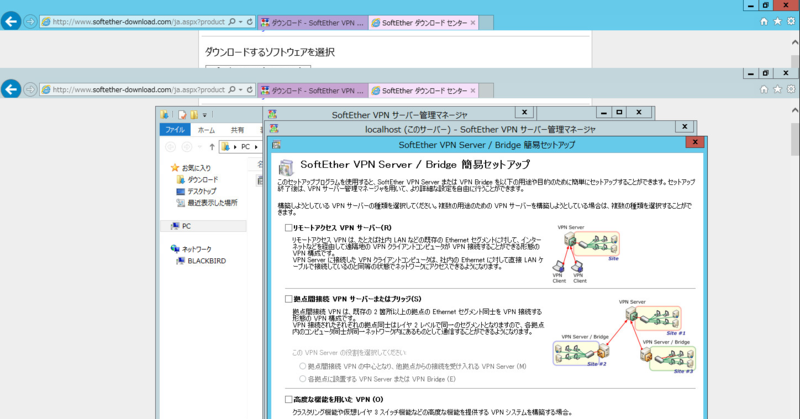This screenshot has width=800, height=419.
Task: Open Explorer quick access customize dropdown
Action: pos(205,115)
